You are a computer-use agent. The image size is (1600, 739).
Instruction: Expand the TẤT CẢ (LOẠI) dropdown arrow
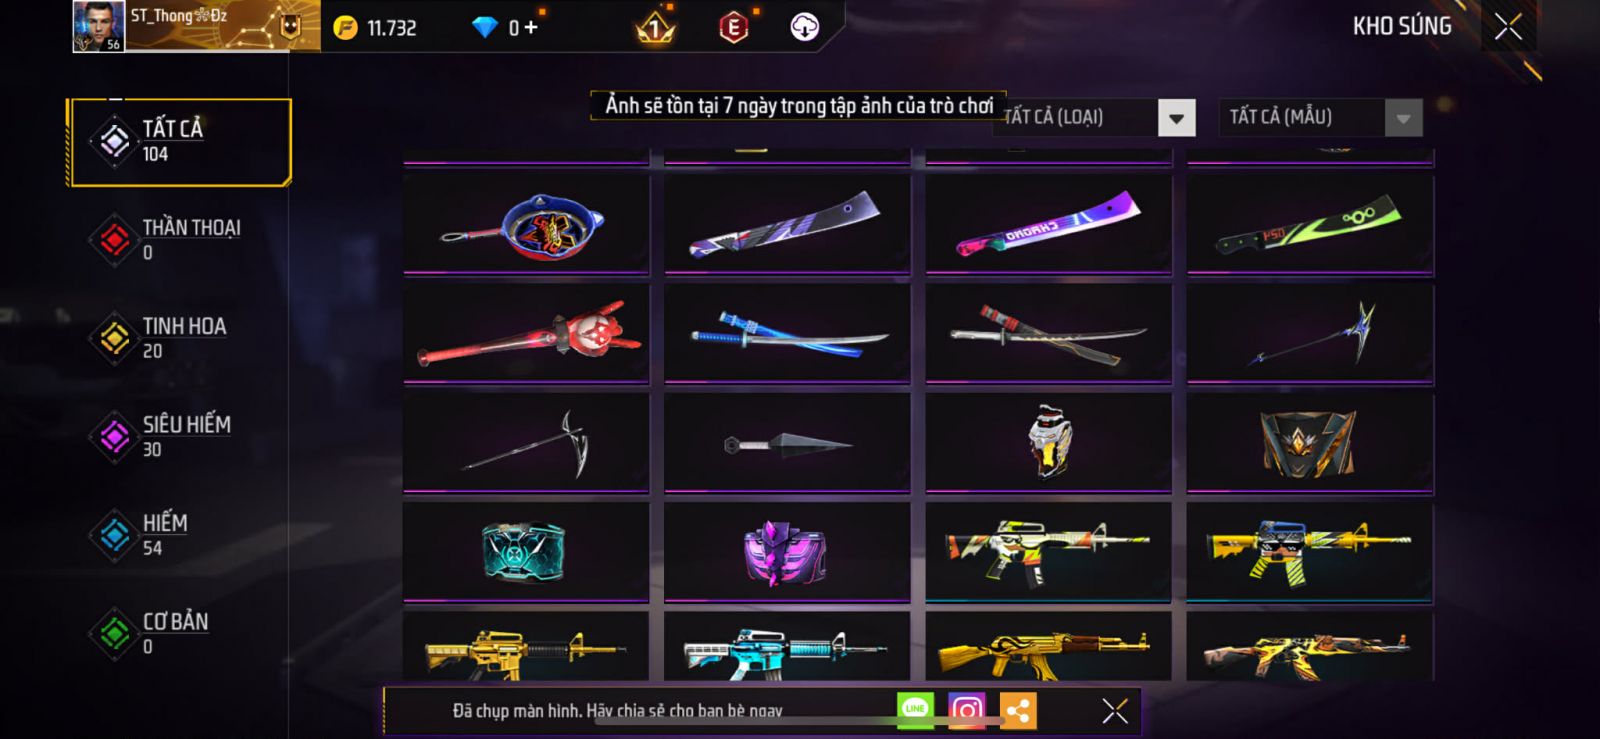(1177, 118)
